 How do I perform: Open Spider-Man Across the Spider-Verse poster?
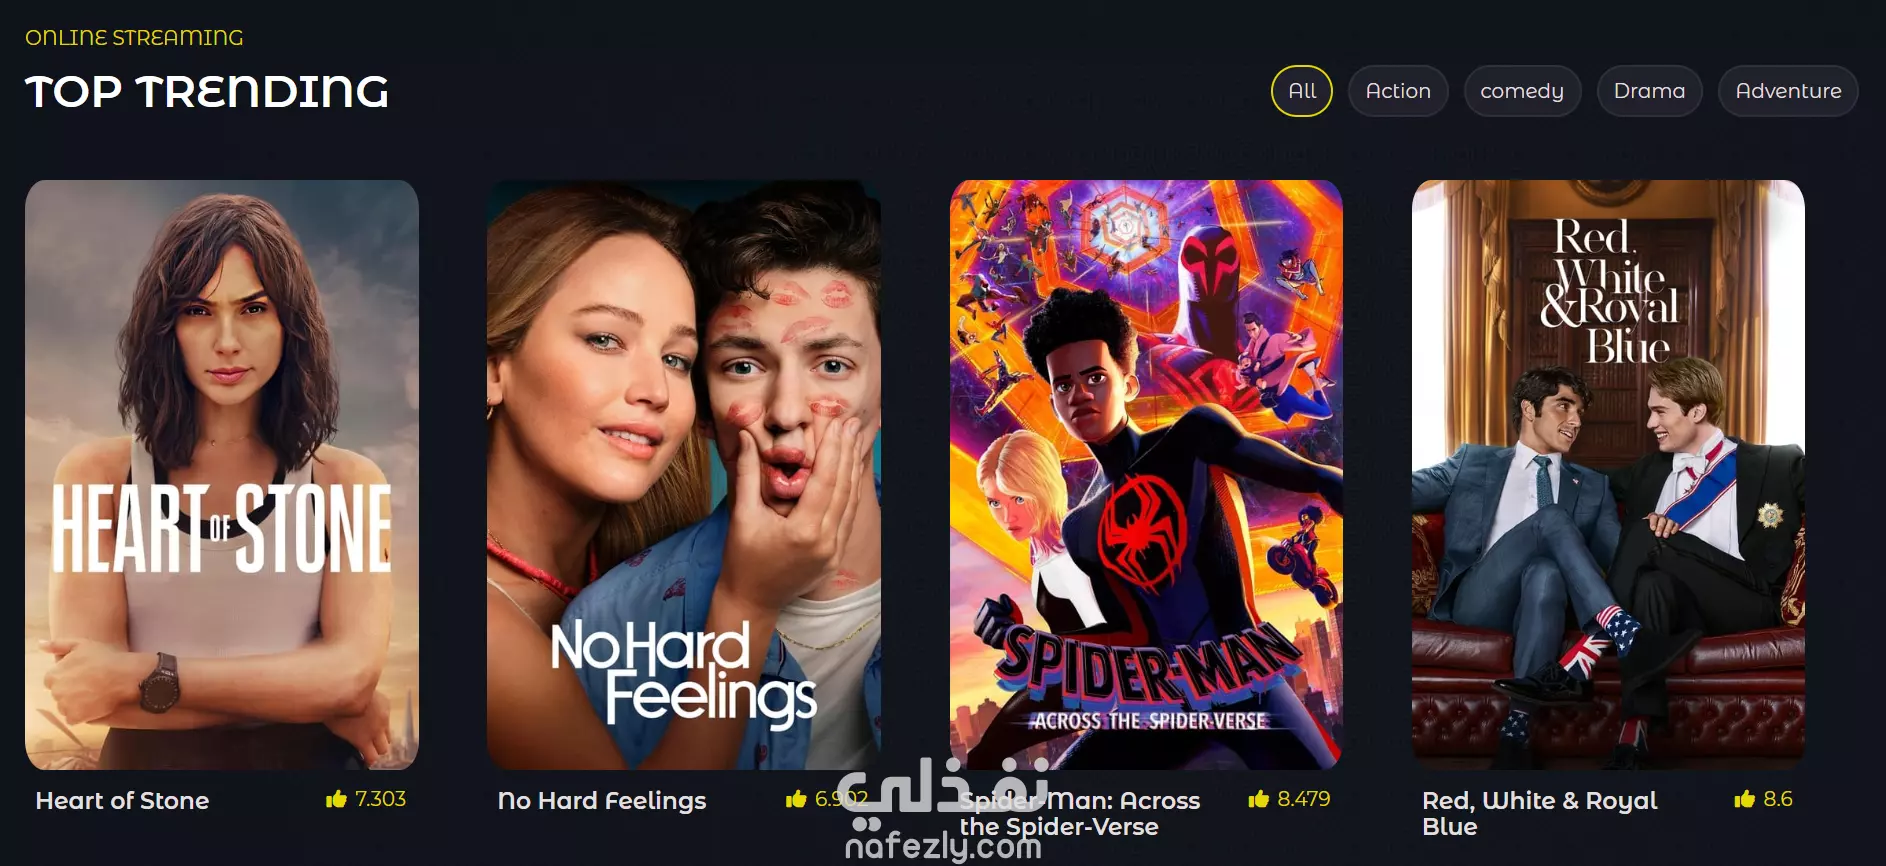pos(1146,475)
